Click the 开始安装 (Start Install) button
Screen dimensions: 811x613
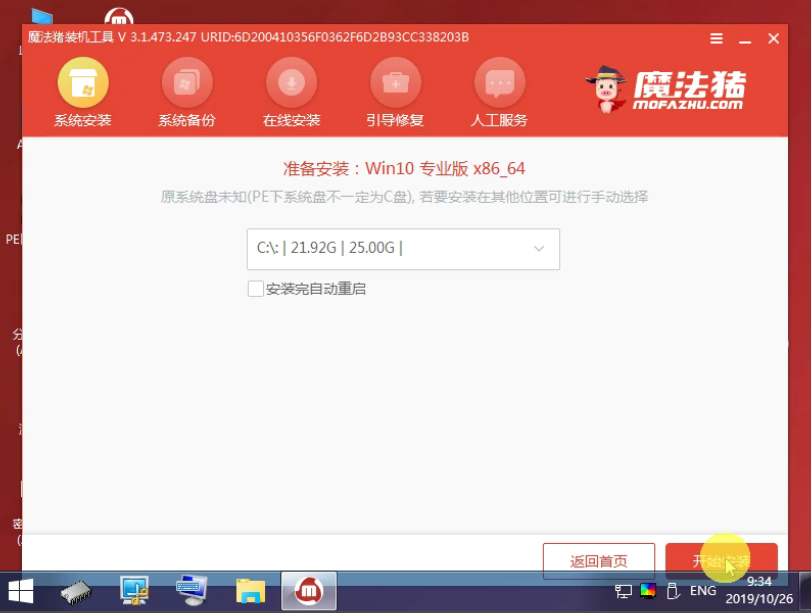721,561
